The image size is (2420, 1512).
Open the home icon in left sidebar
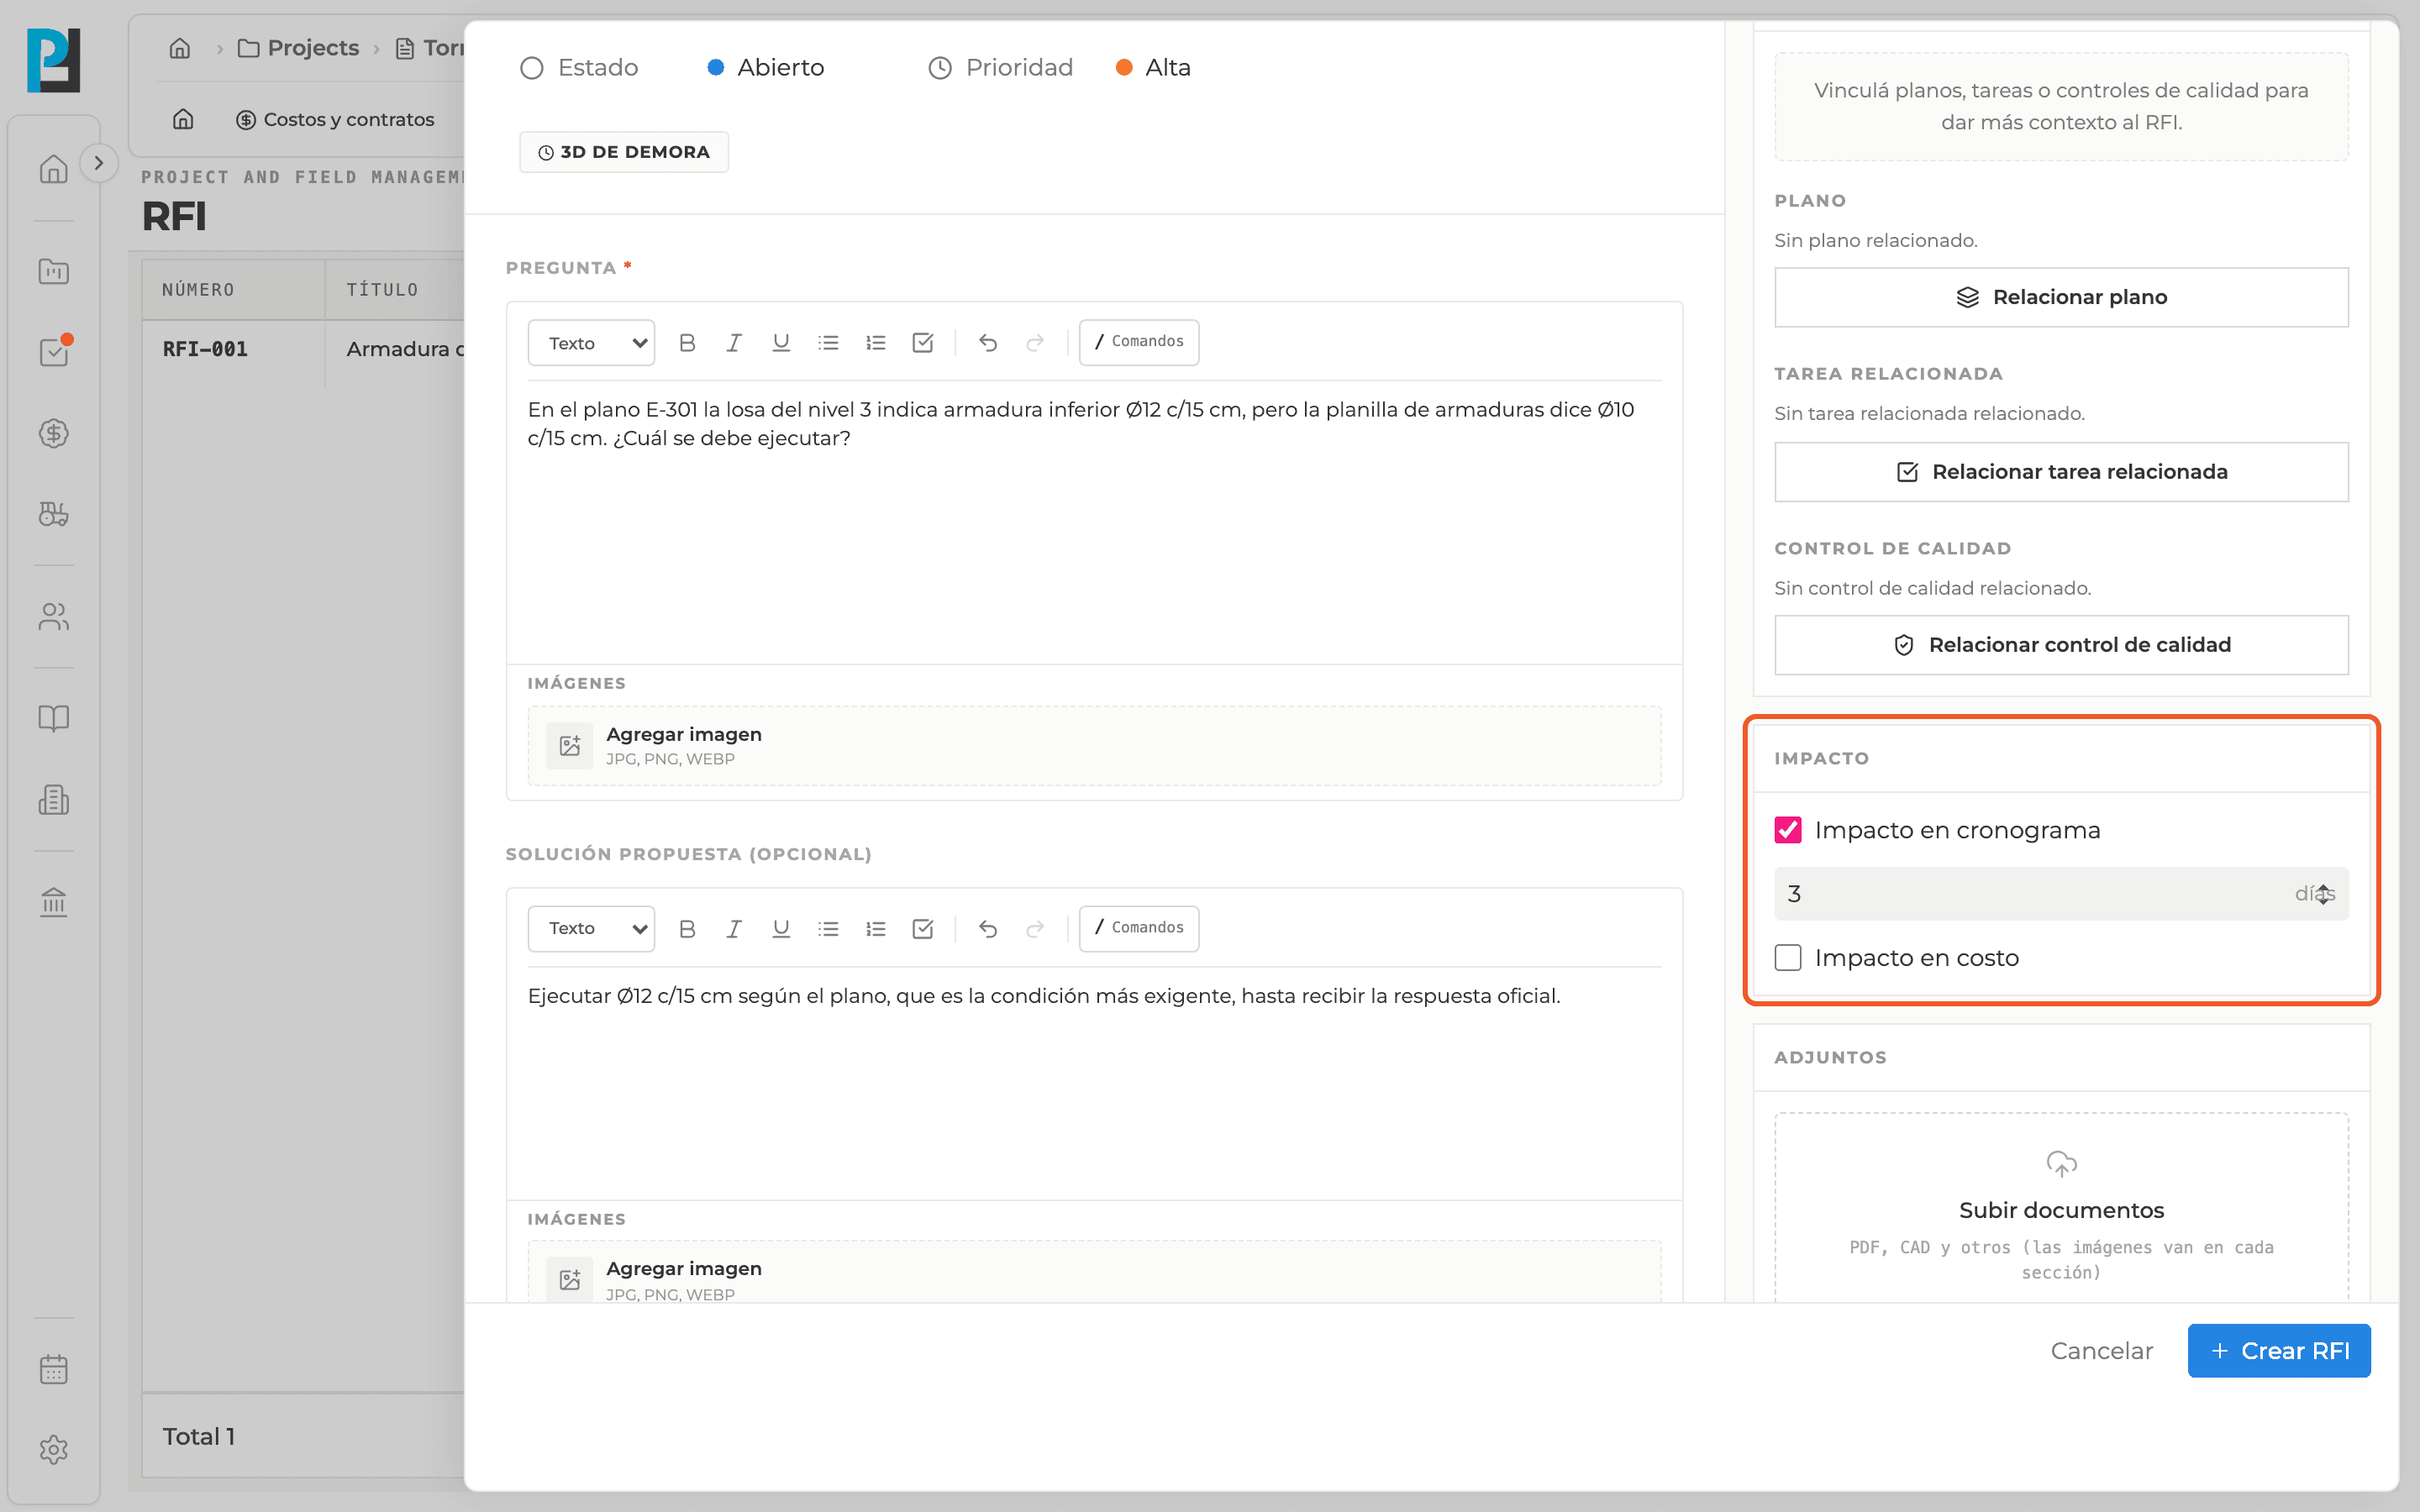pyautogui.click(x=54, y=169)
